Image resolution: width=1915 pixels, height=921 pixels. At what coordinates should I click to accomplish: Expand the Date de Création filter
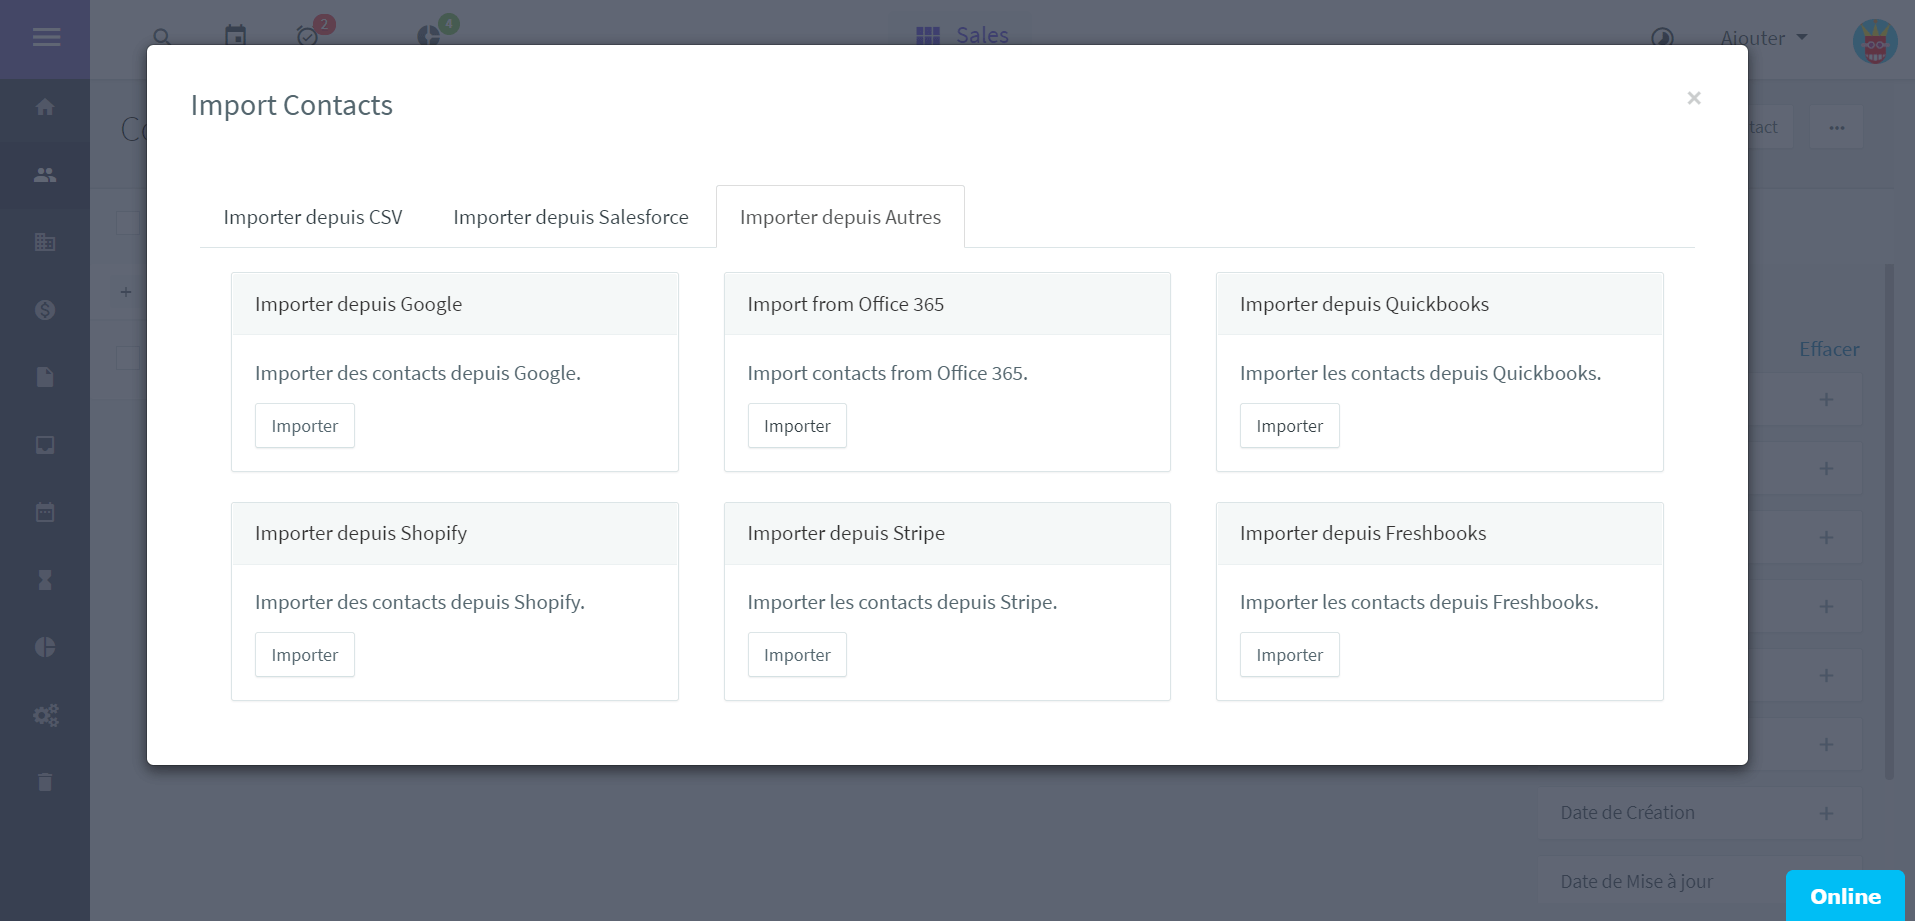pos(1700,813)
